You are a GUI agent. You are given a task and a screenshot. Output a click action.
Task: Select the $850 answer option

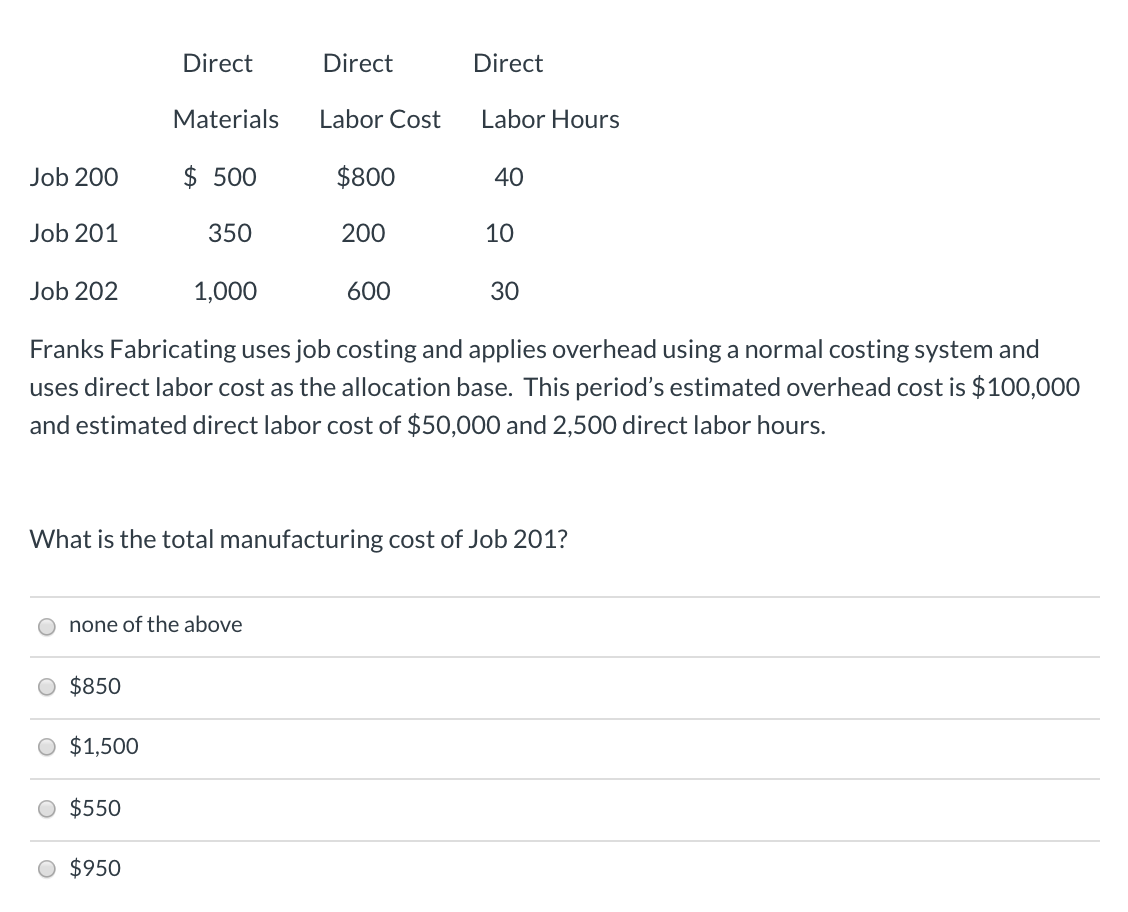pyautogui.click(x=47, y=687)
